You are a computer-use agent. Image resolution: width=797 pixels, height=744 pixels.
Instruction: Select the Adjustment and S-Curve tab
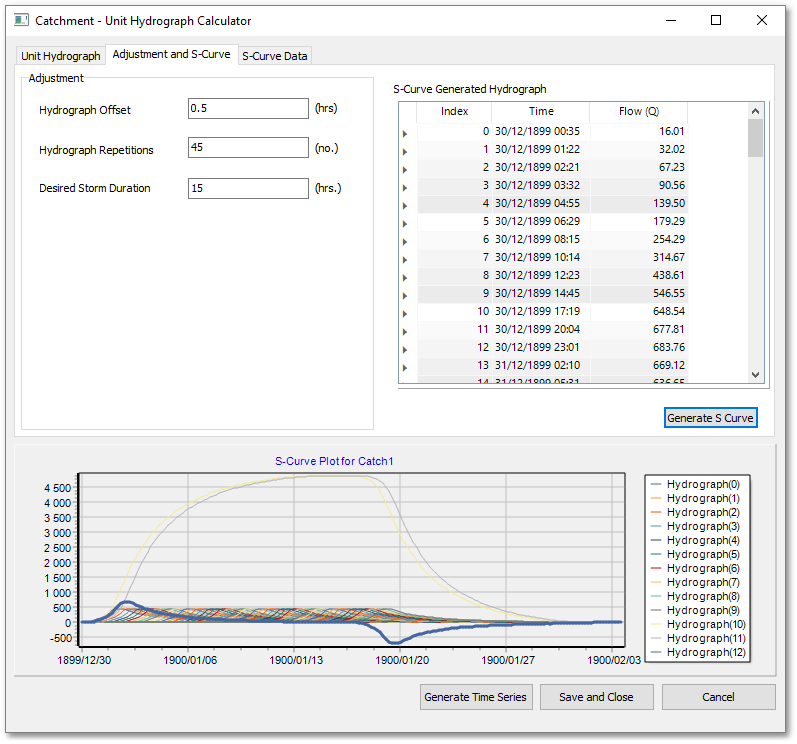tap(171, 54)
